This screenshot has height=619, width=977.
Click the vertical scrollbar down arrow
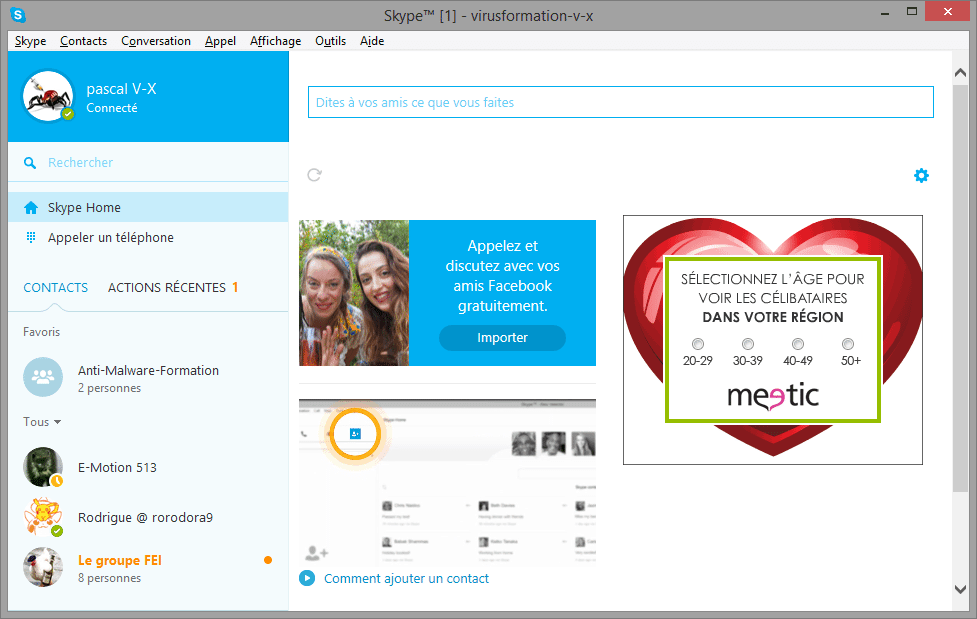pos(961,590)
